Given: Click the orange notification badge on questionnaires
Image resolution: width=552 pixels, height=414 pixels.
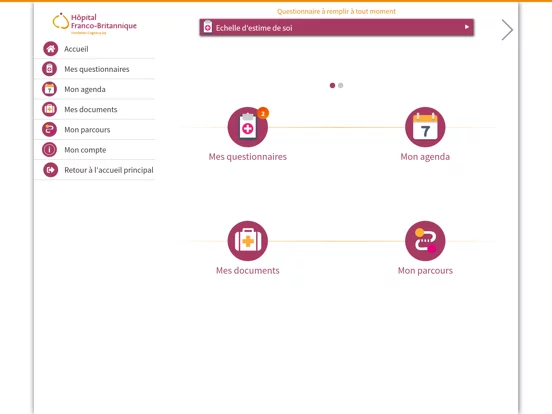Looking at the screenshot, I should [263, 113].
